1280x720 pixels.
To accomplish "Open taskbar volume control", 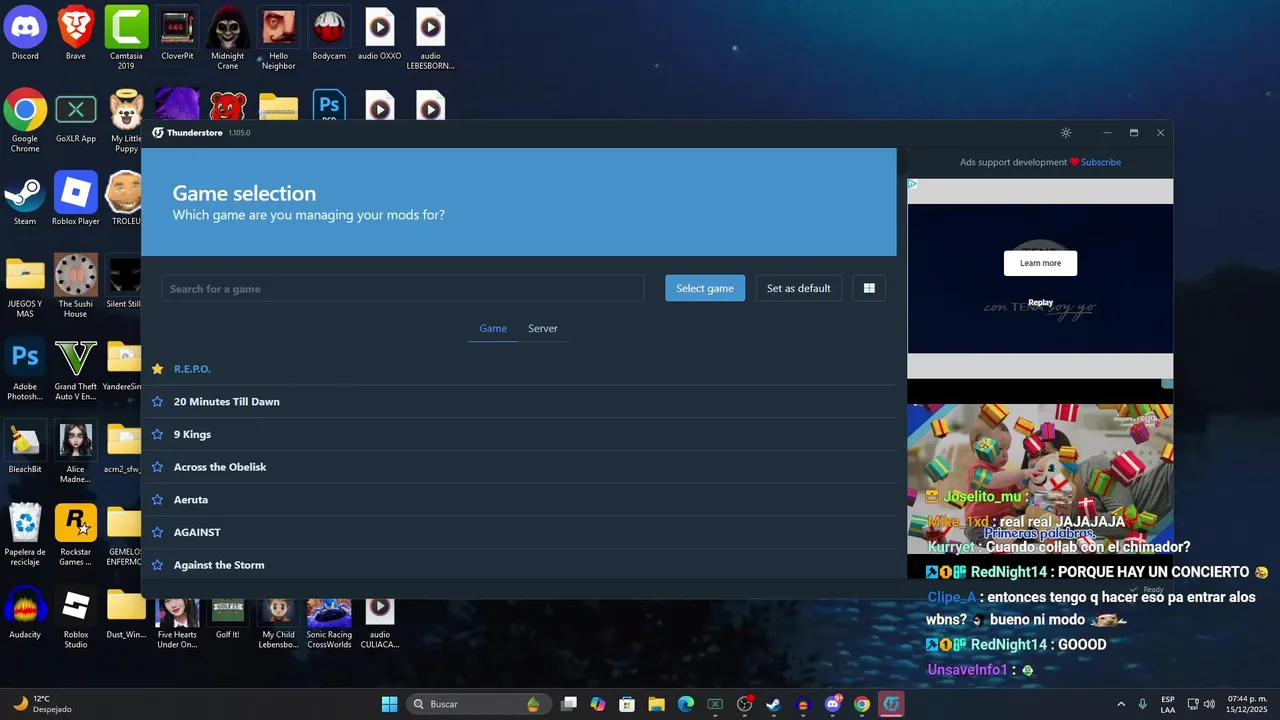I will (1209, 704).
